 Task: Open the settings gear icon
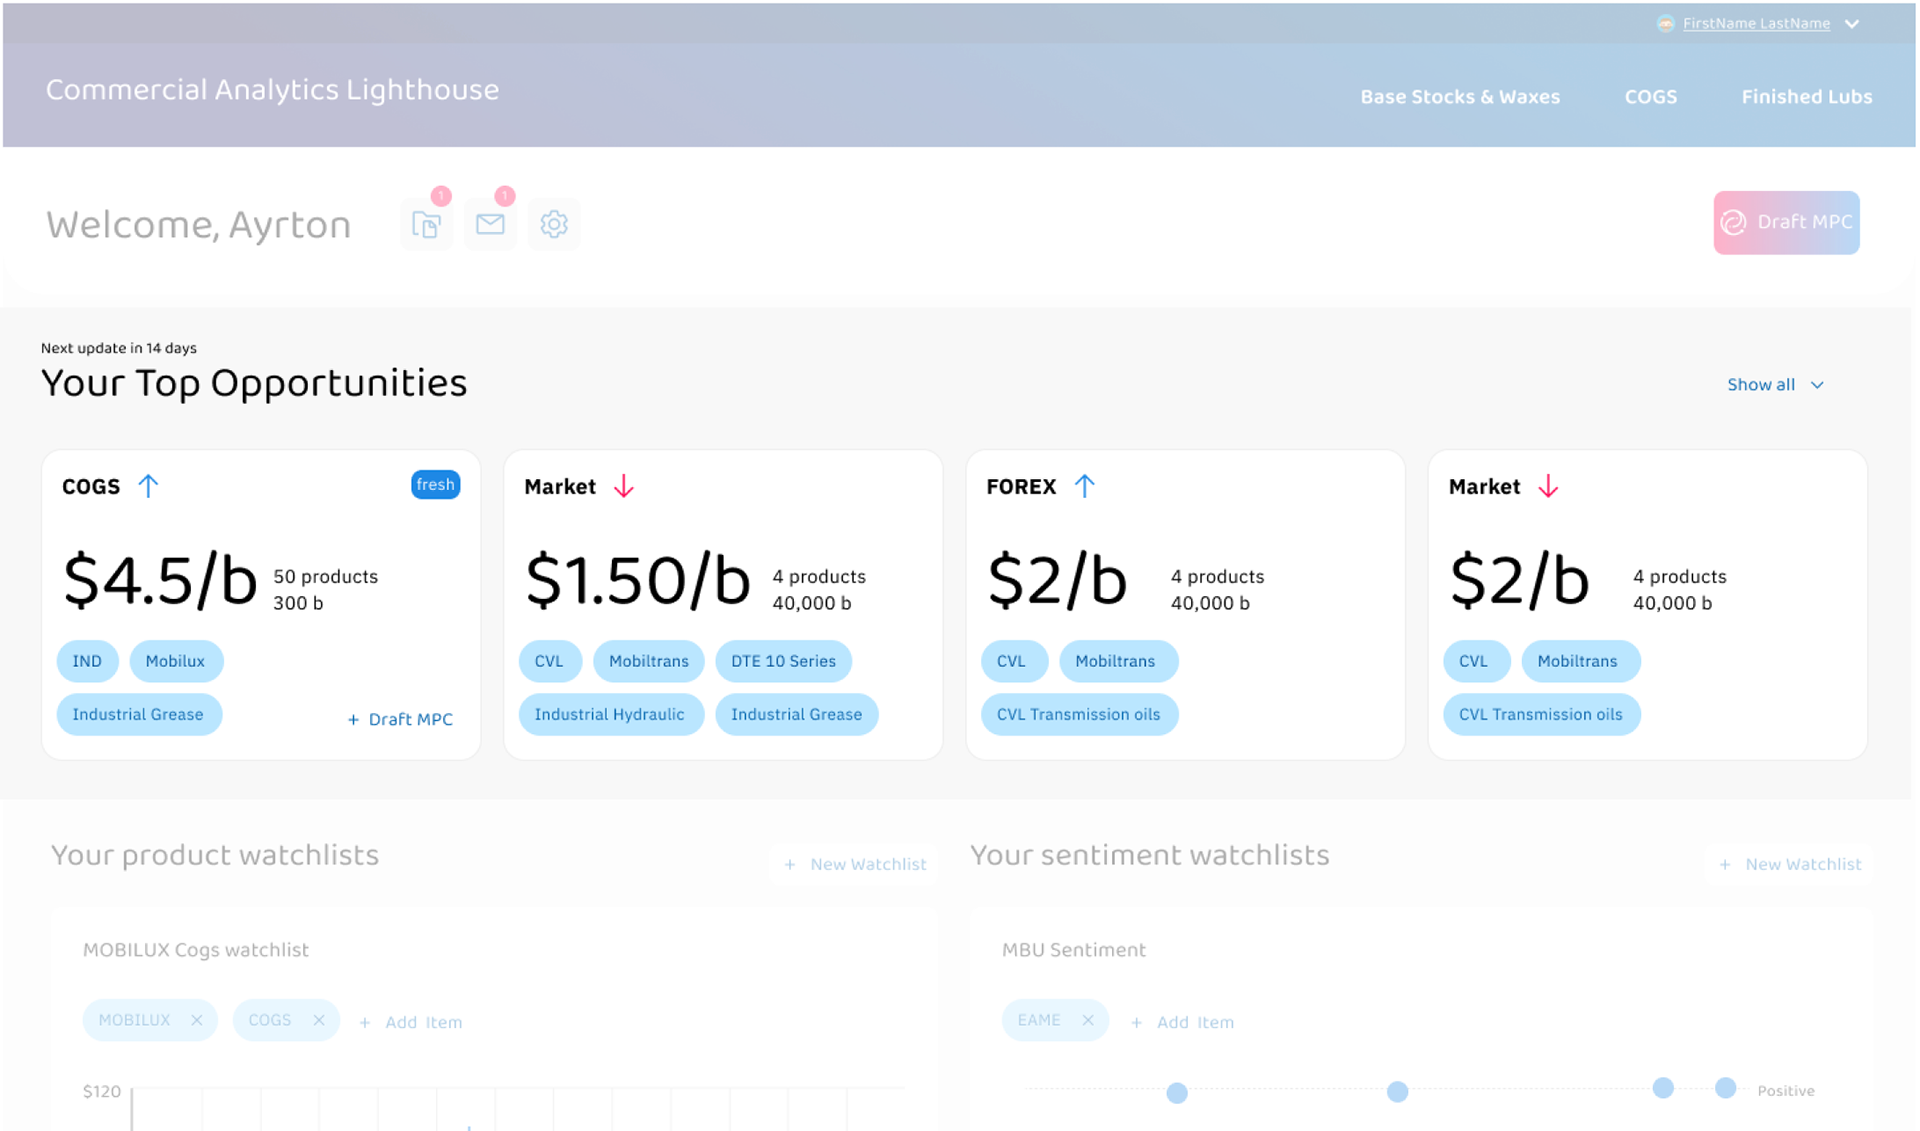pos(554,224)
